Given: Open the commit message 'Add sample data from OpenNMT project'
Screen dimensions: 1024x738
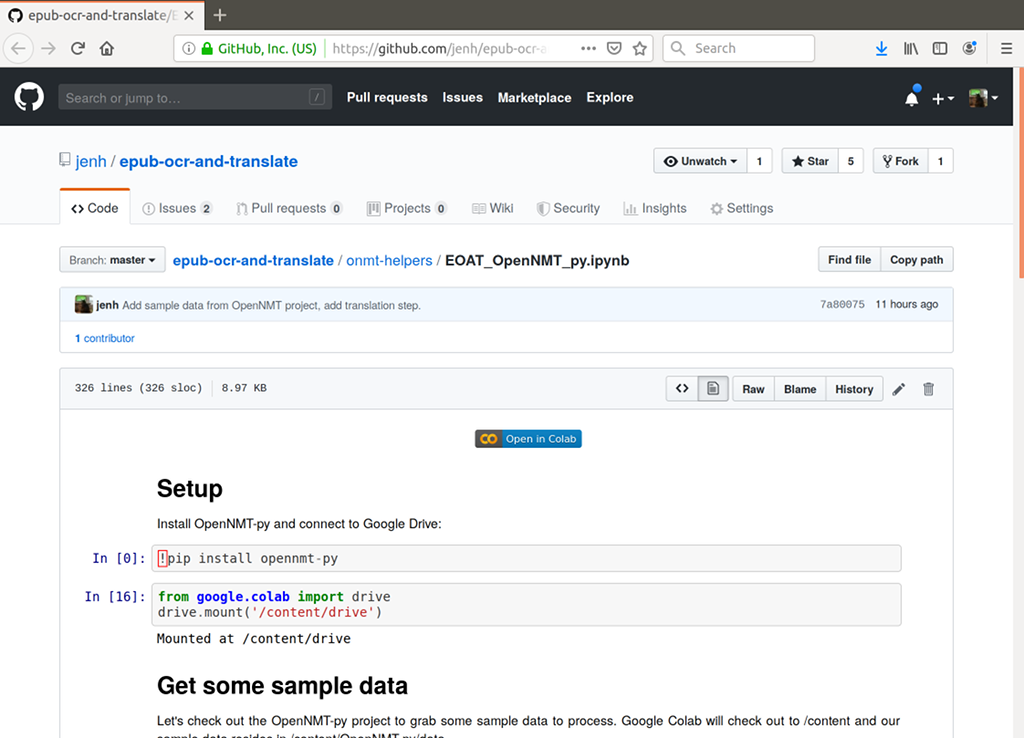Looking at the screenshot, I should [271, 305].
